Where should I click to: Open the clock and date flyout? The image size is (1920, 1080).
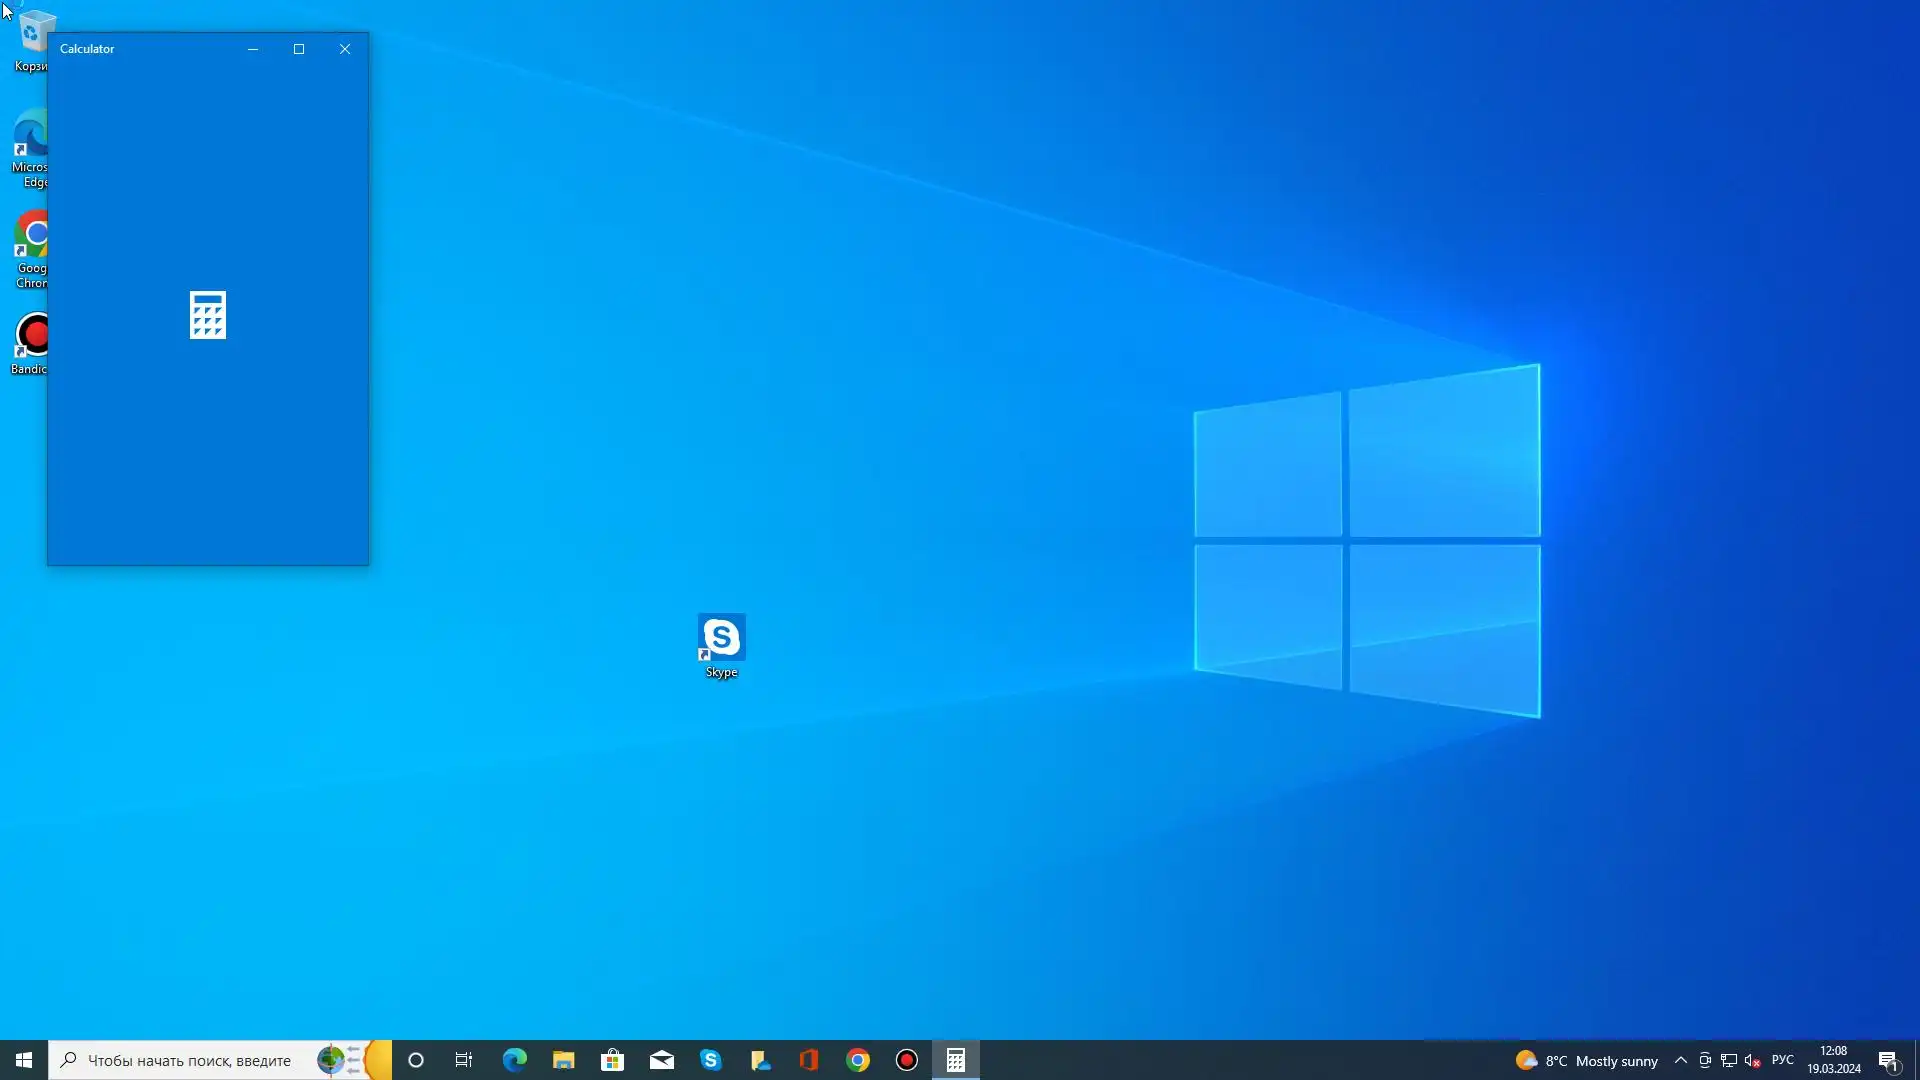click(x=1833, y=1060)
